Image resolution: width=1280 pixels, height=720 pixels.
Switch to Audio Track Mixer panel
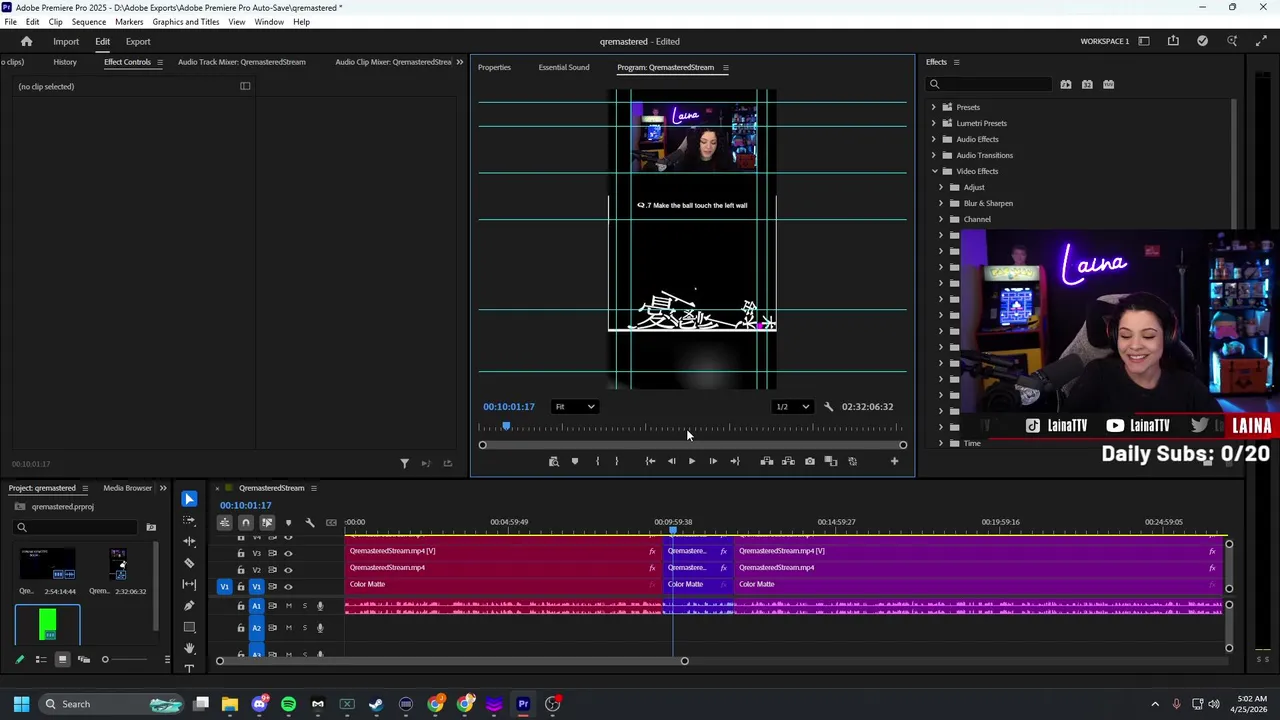click(x=242, y=62)
